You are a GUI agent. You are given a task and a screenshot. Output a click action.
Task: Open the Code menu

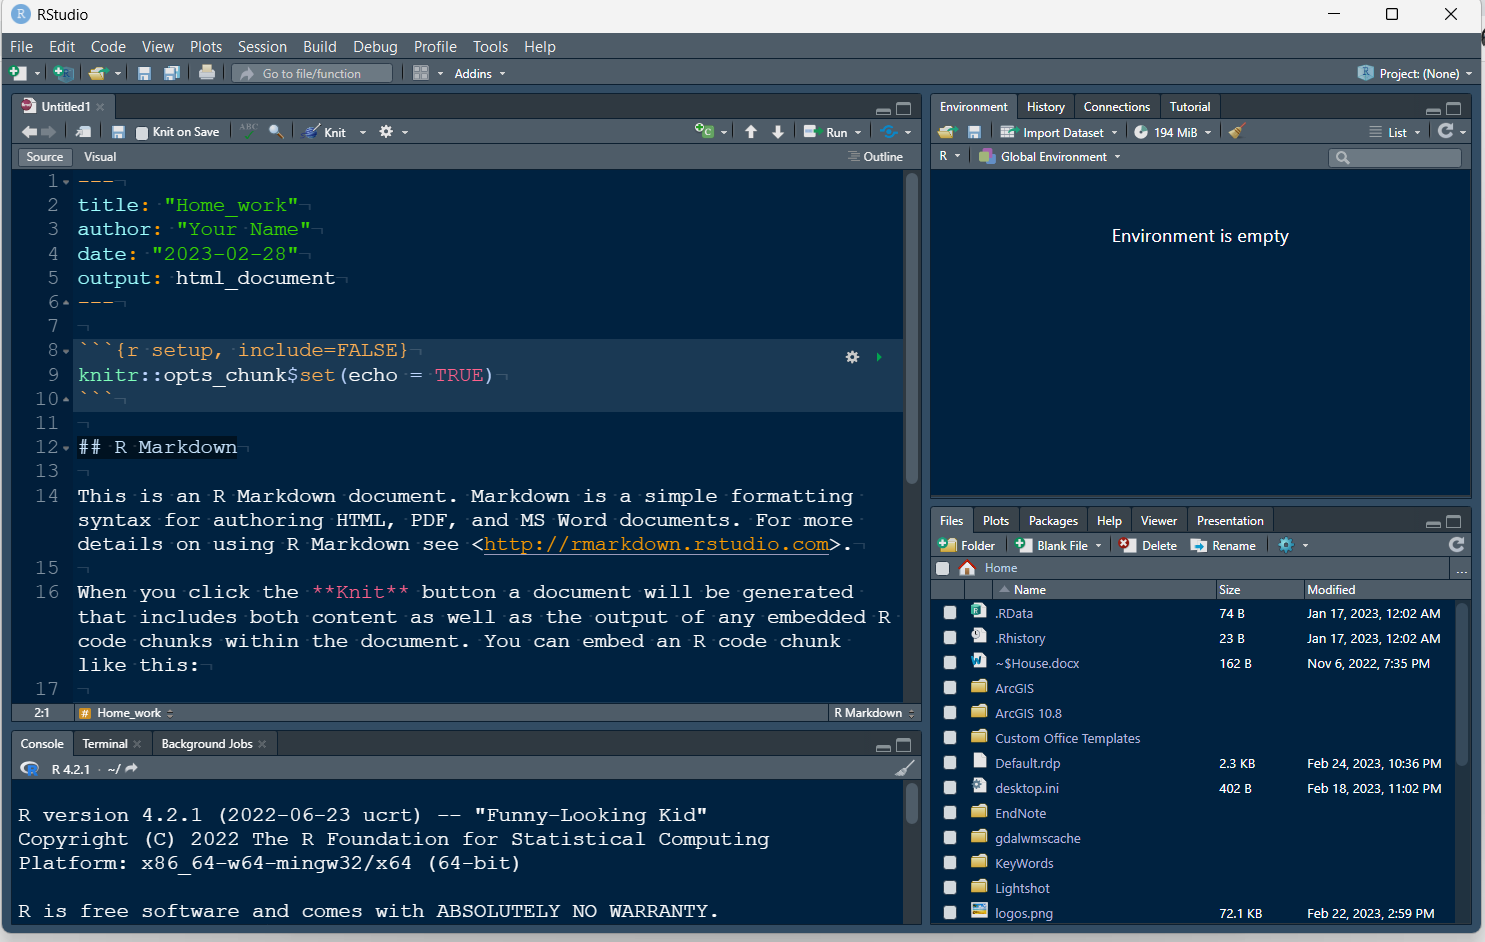tap(108, 47)
